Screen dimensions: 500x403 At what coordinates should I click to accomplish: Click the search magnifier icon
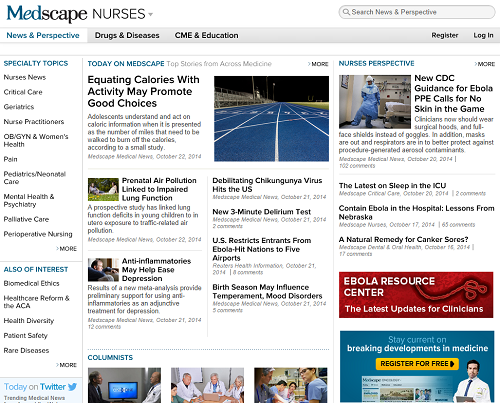(x=346, y=12)
